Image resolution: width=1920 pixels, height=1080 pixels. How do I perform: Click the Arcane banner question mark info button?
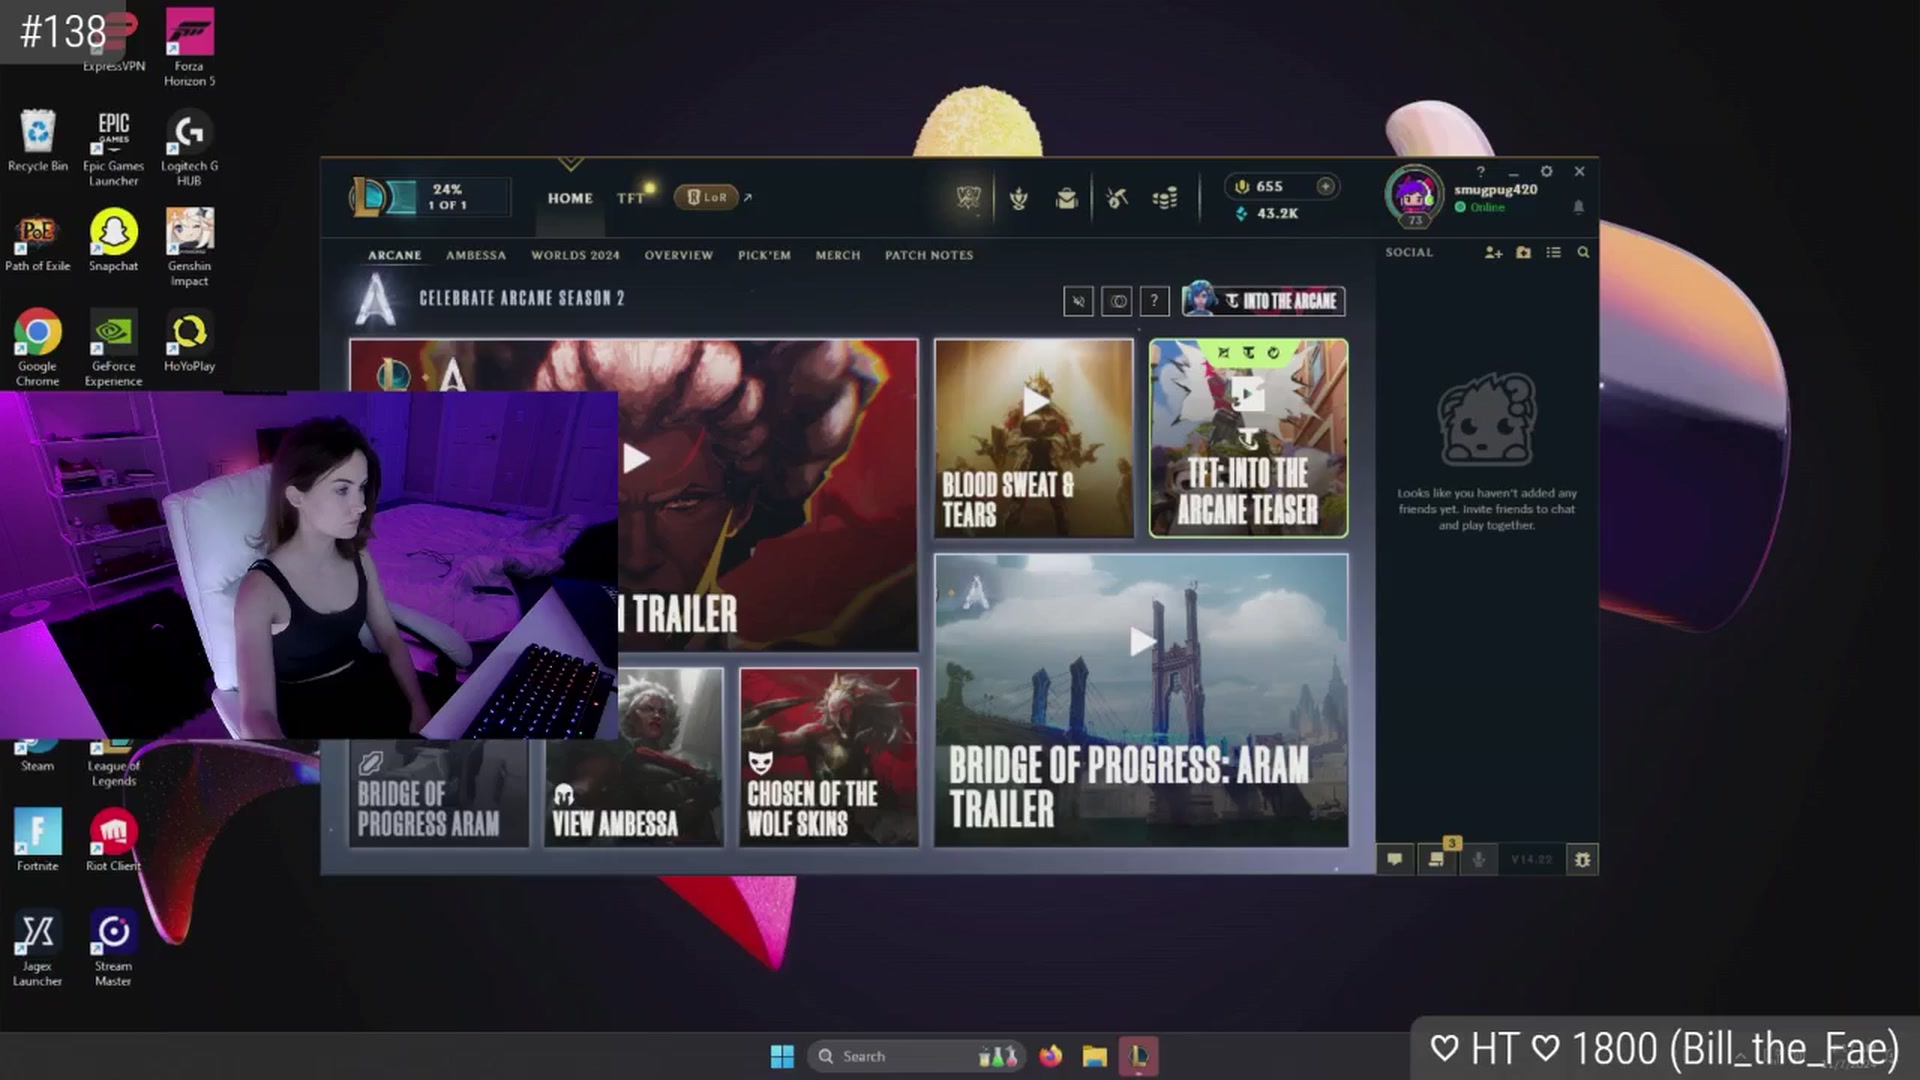pyautogui.click(x=1154, y=301)
